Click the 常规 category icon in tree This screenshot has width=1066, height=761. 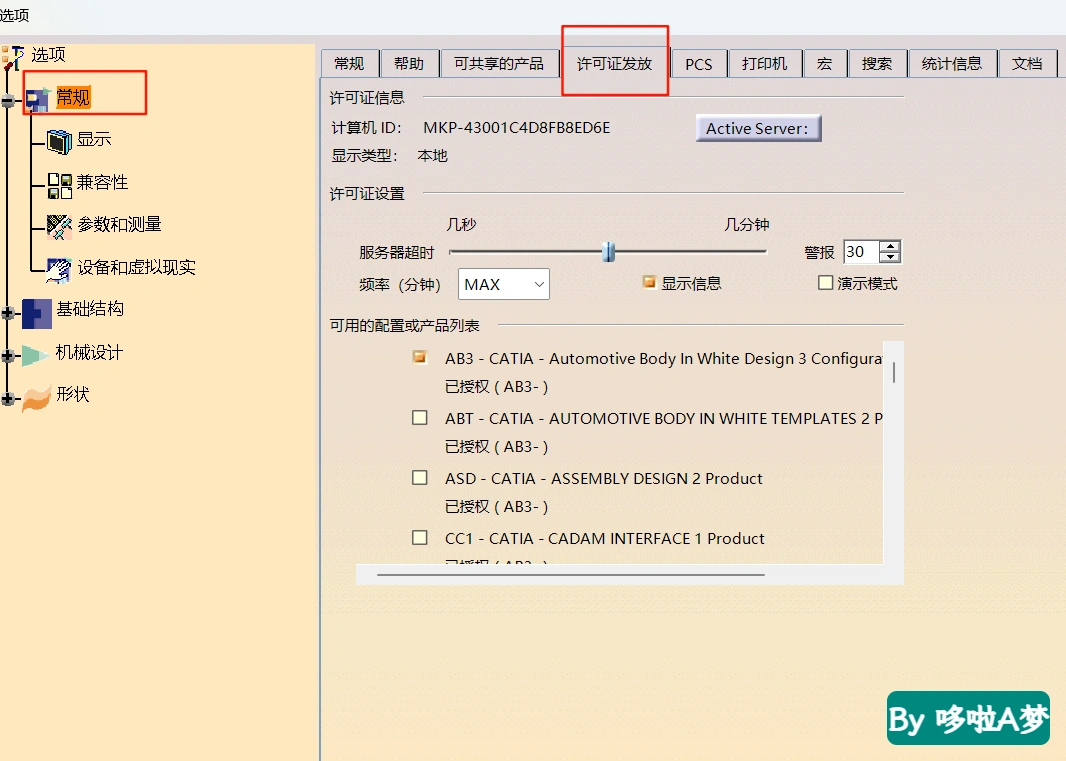pos(37,100)
